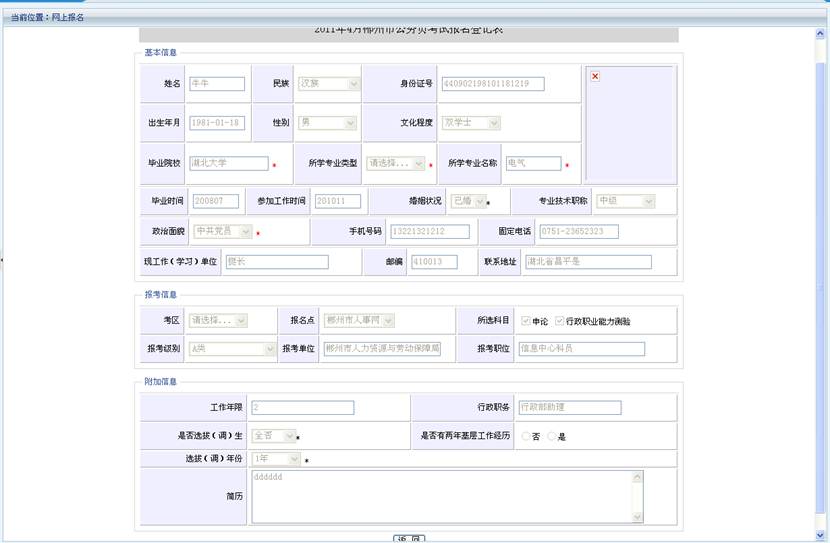
Task: Toggle the 行政职业能力测验 checkbox
Action: 560,321
